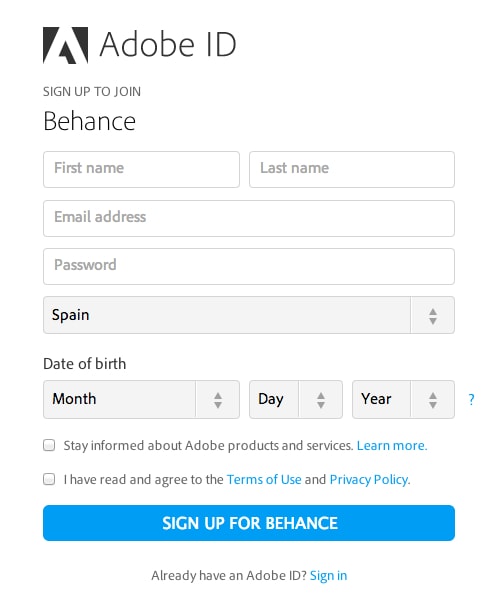Check the Stay informed about Adobe products box

(49, 445)
